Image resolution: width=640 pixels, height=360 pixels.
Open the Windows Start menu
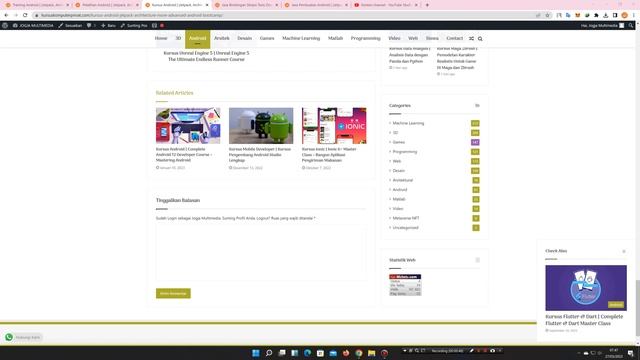click(256, 353)
